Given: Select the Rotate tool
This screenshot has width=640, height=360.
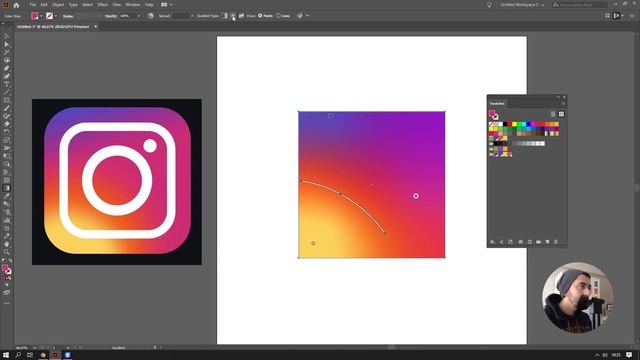Looking at the screenshot, I should click(x=7, y=132).
